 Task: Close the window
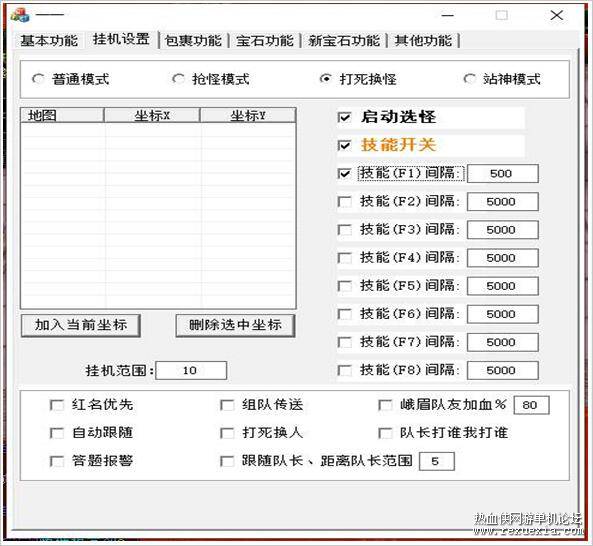click(x=556, y=16)
